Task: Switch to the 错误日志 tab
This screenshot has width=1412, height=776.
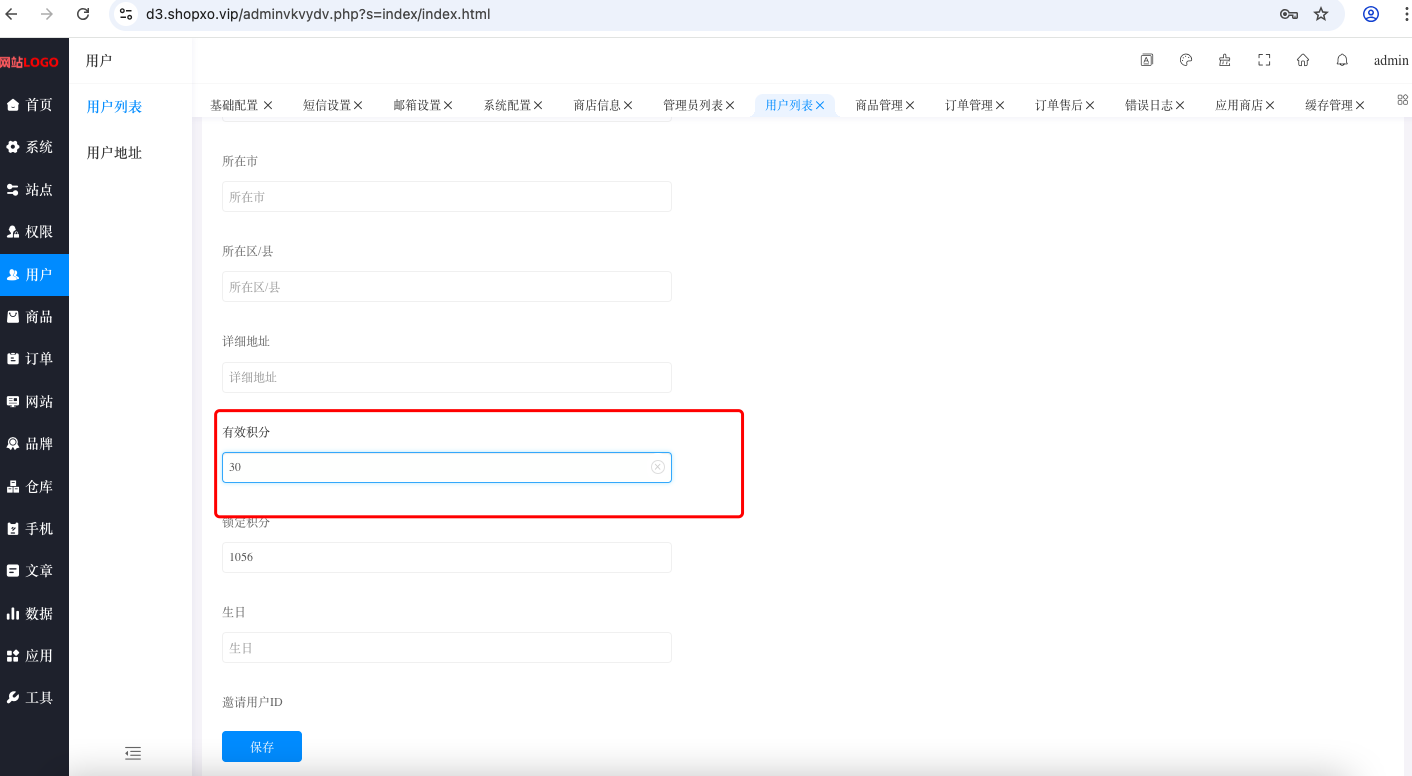Action: (1149, 105)
